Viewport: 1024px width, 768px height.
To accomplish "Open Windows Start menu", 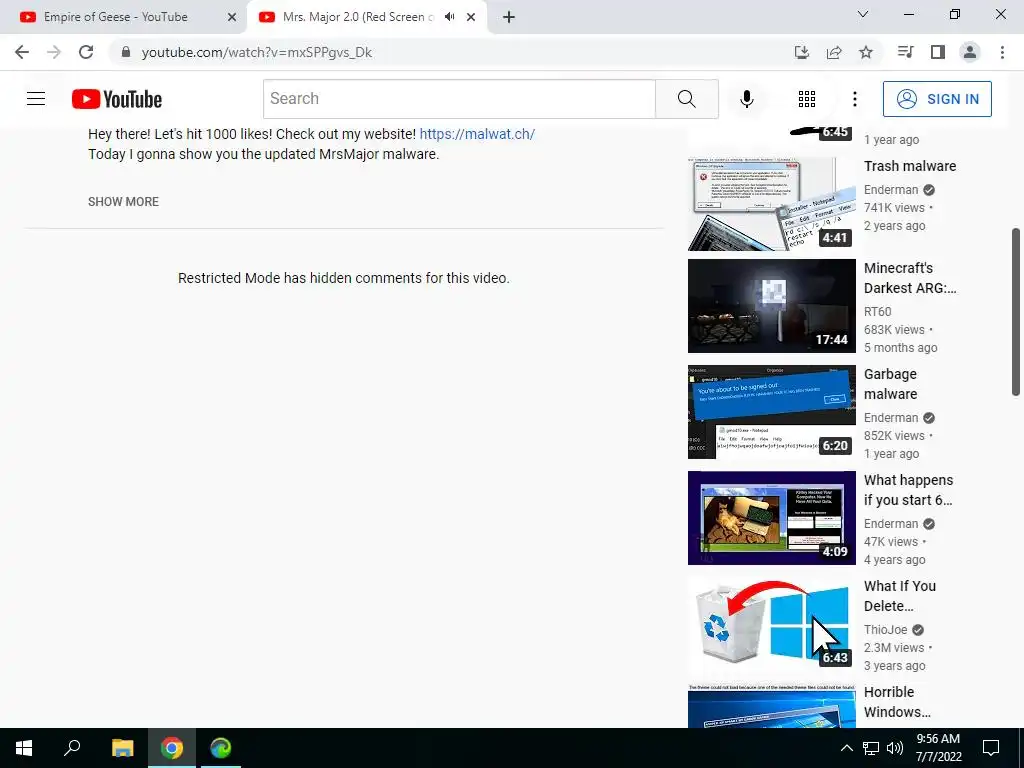I will click(24, 748).
